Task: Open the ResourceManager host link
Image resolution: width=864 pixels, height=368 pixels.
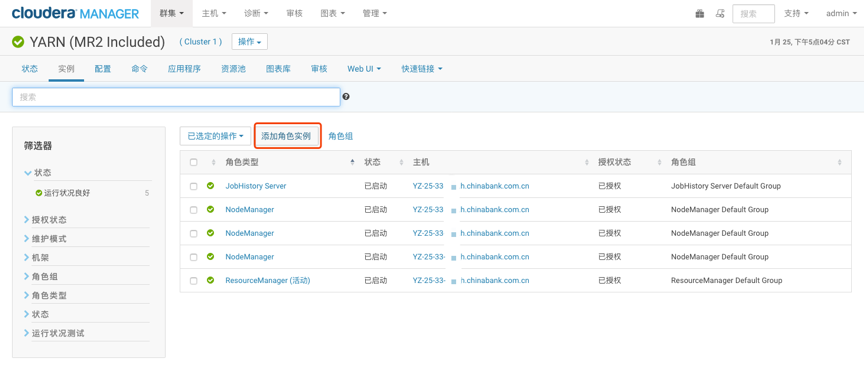Action: click(x=471, y=280)
